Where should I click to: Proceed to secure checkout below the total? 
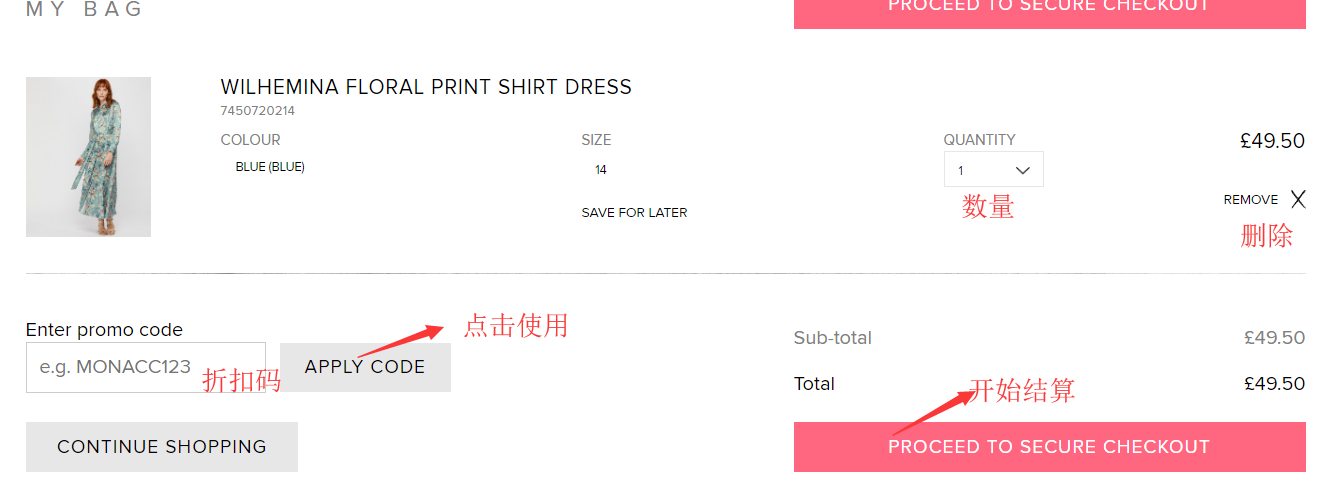click(x=1049, y=447)
